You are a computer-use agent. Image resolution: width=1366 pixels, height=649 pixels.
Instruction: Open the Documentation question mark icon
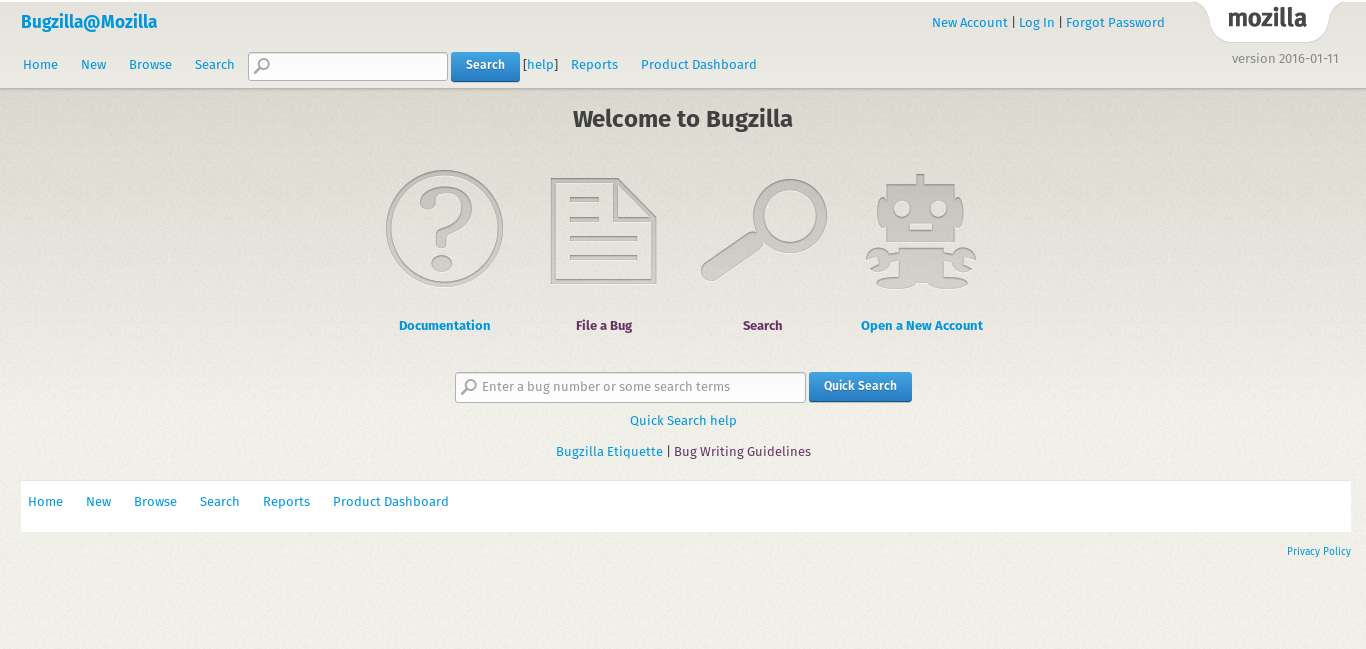pos(444,228)
